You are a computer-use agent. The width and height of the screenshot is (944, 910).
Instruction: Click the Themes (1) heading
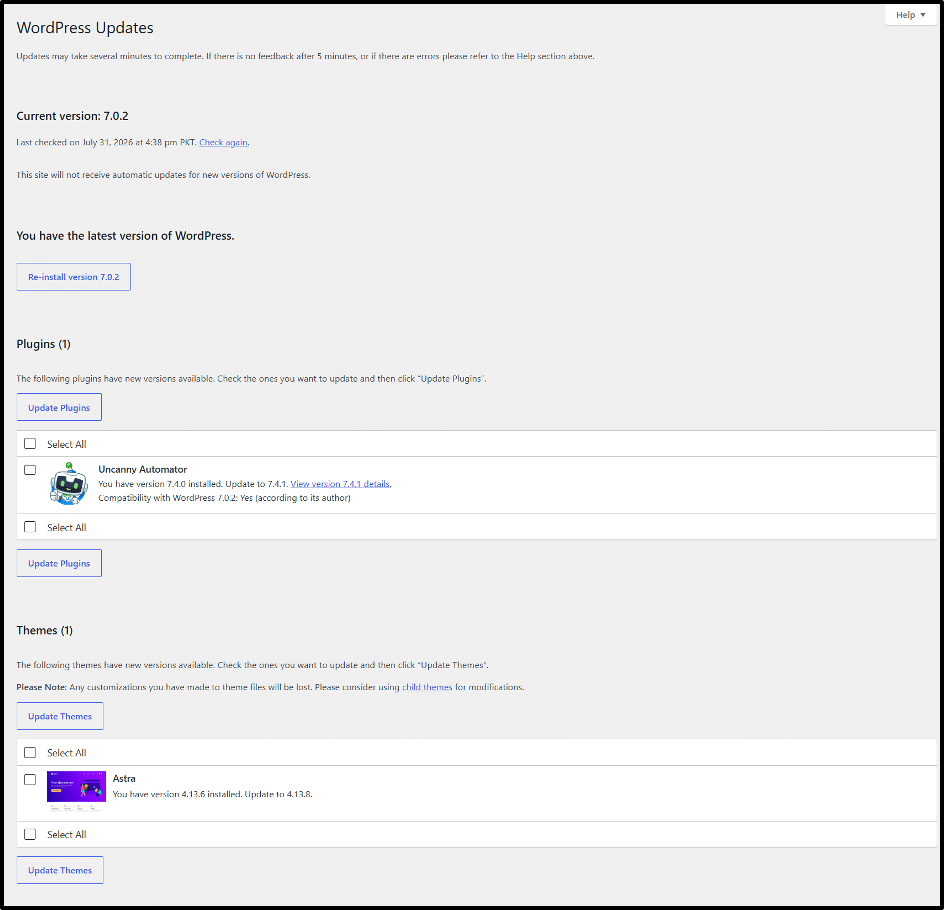45,631
